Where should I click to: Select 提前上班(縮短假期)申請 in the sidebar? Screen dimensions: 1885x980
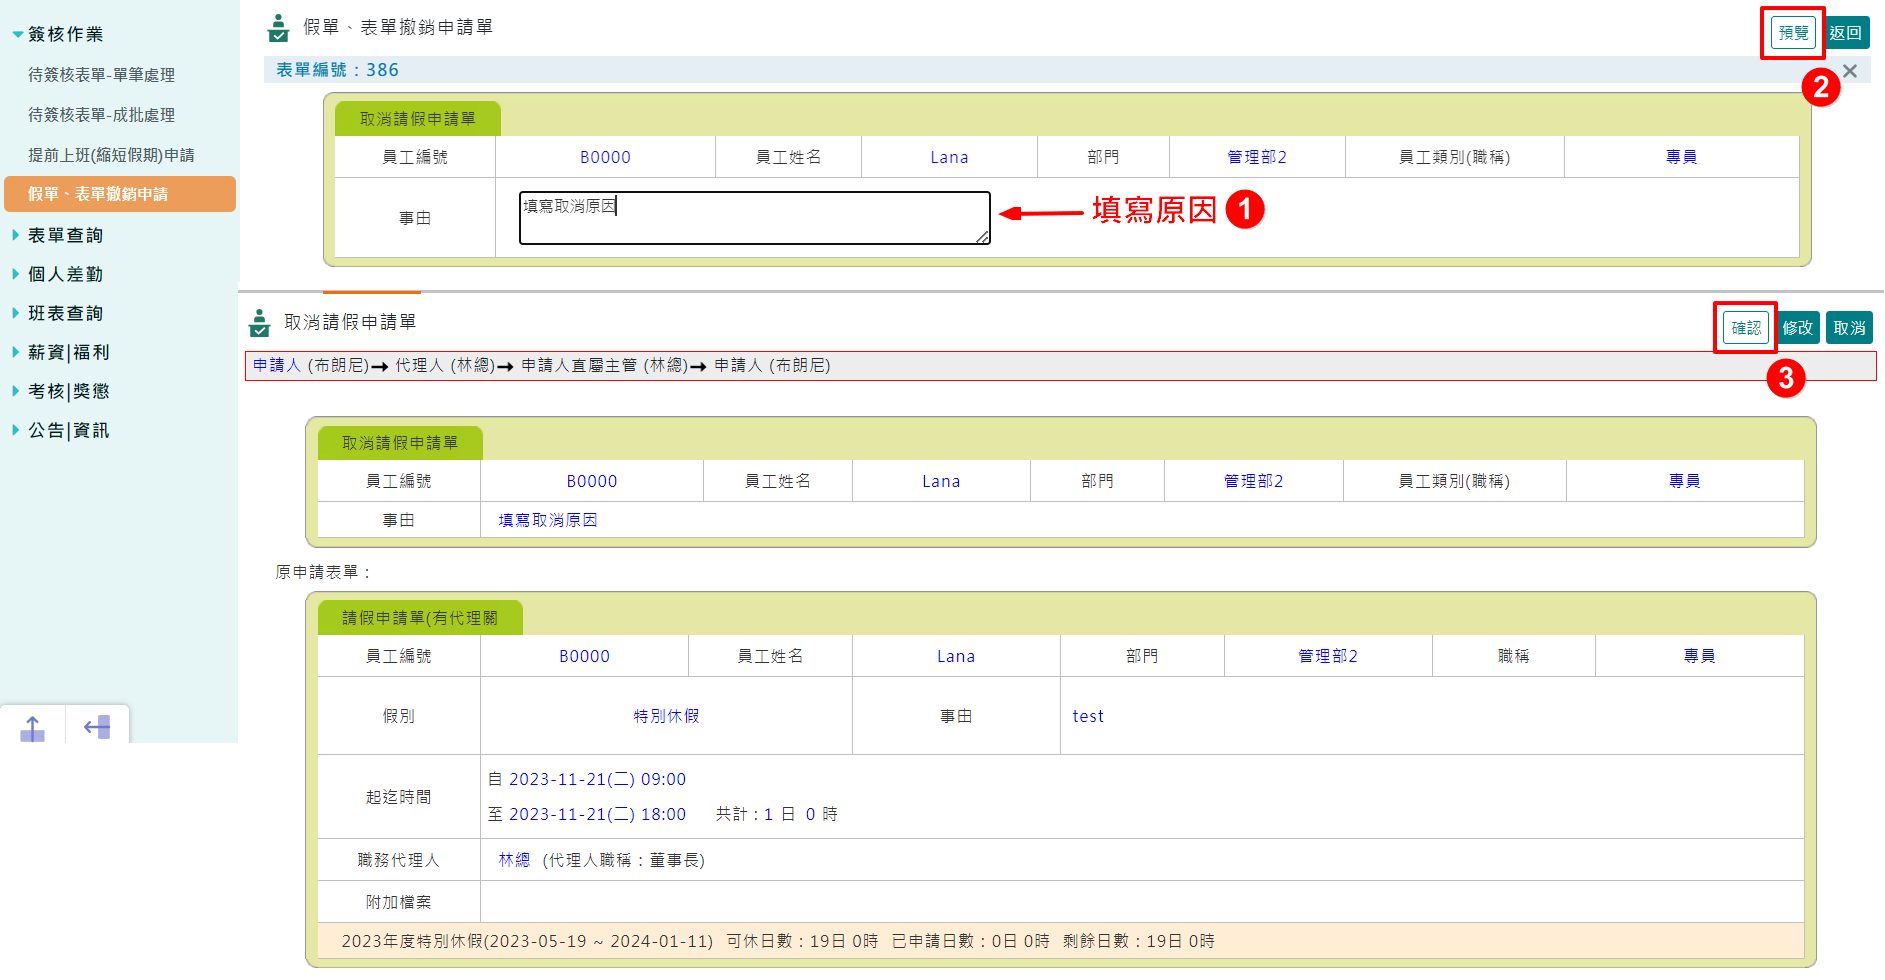[x=111, y=154]
